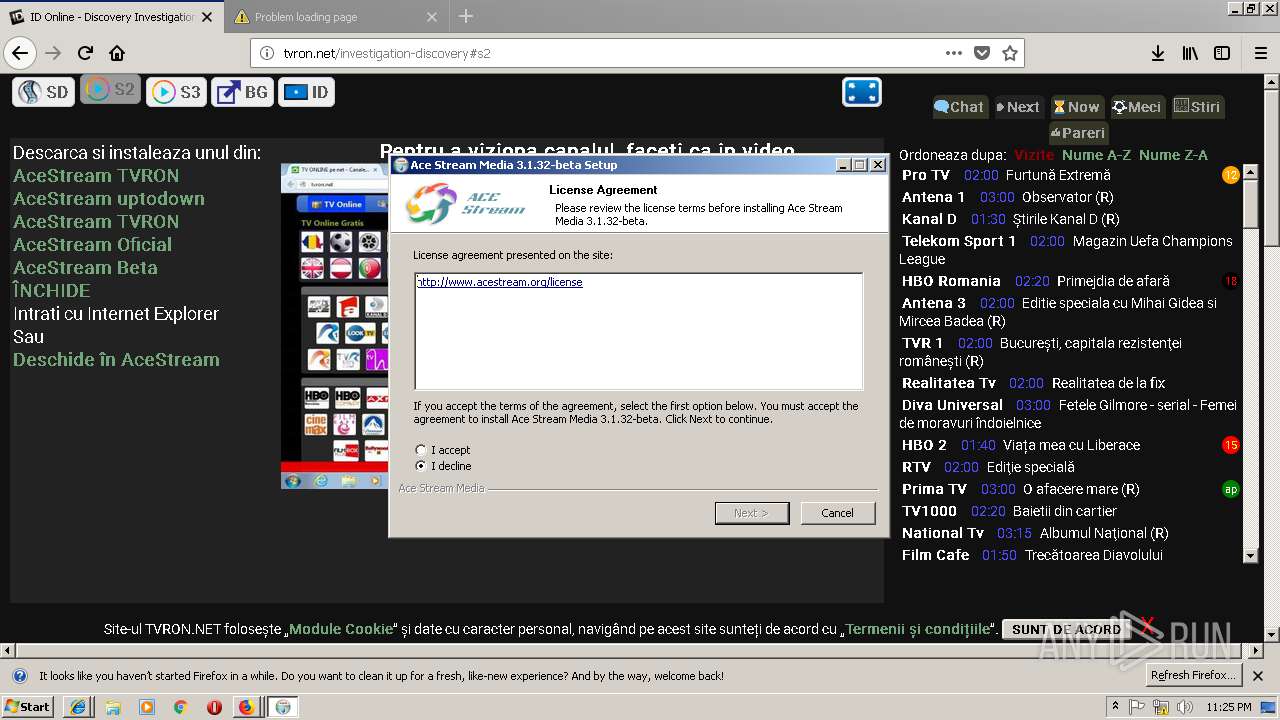Open the Windows Start menu

(28, 706)
